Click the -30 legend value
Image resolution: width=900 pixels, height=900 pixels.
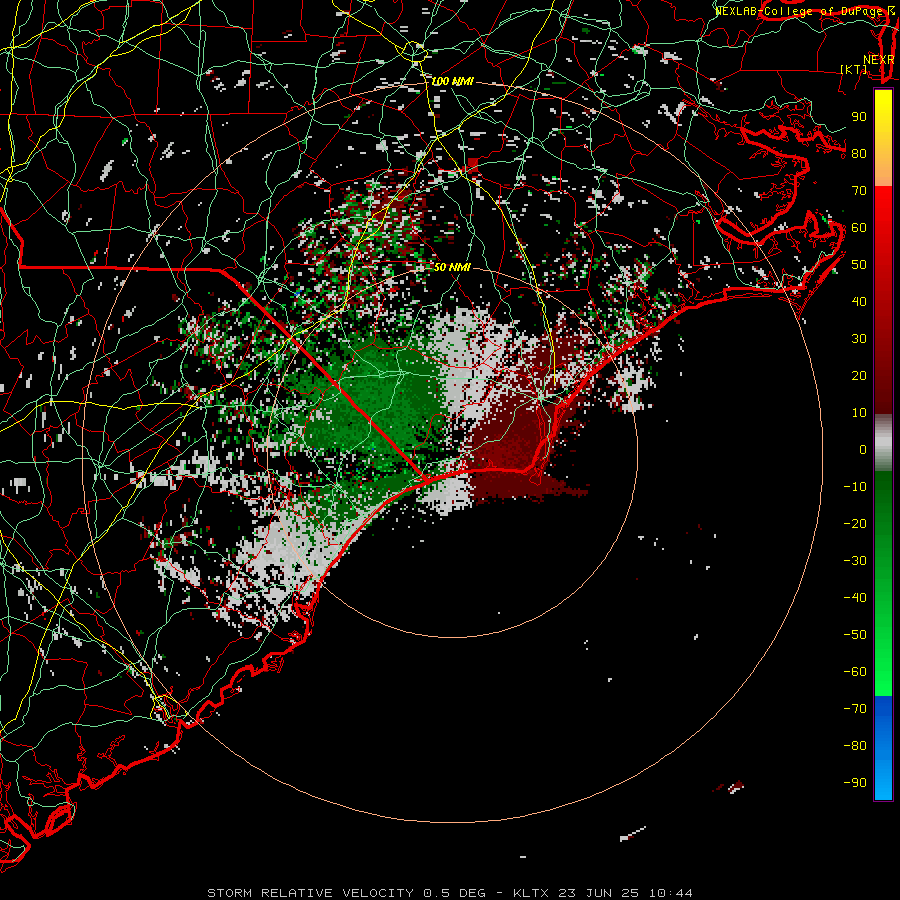(855, 561)
